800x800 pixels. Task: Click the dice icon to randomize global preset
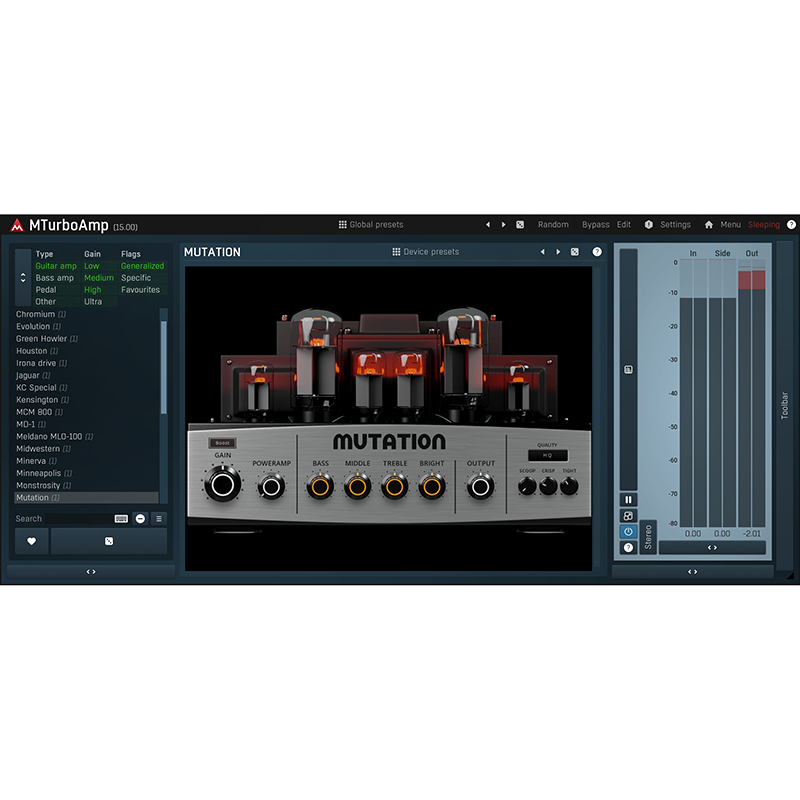[518, 224]
